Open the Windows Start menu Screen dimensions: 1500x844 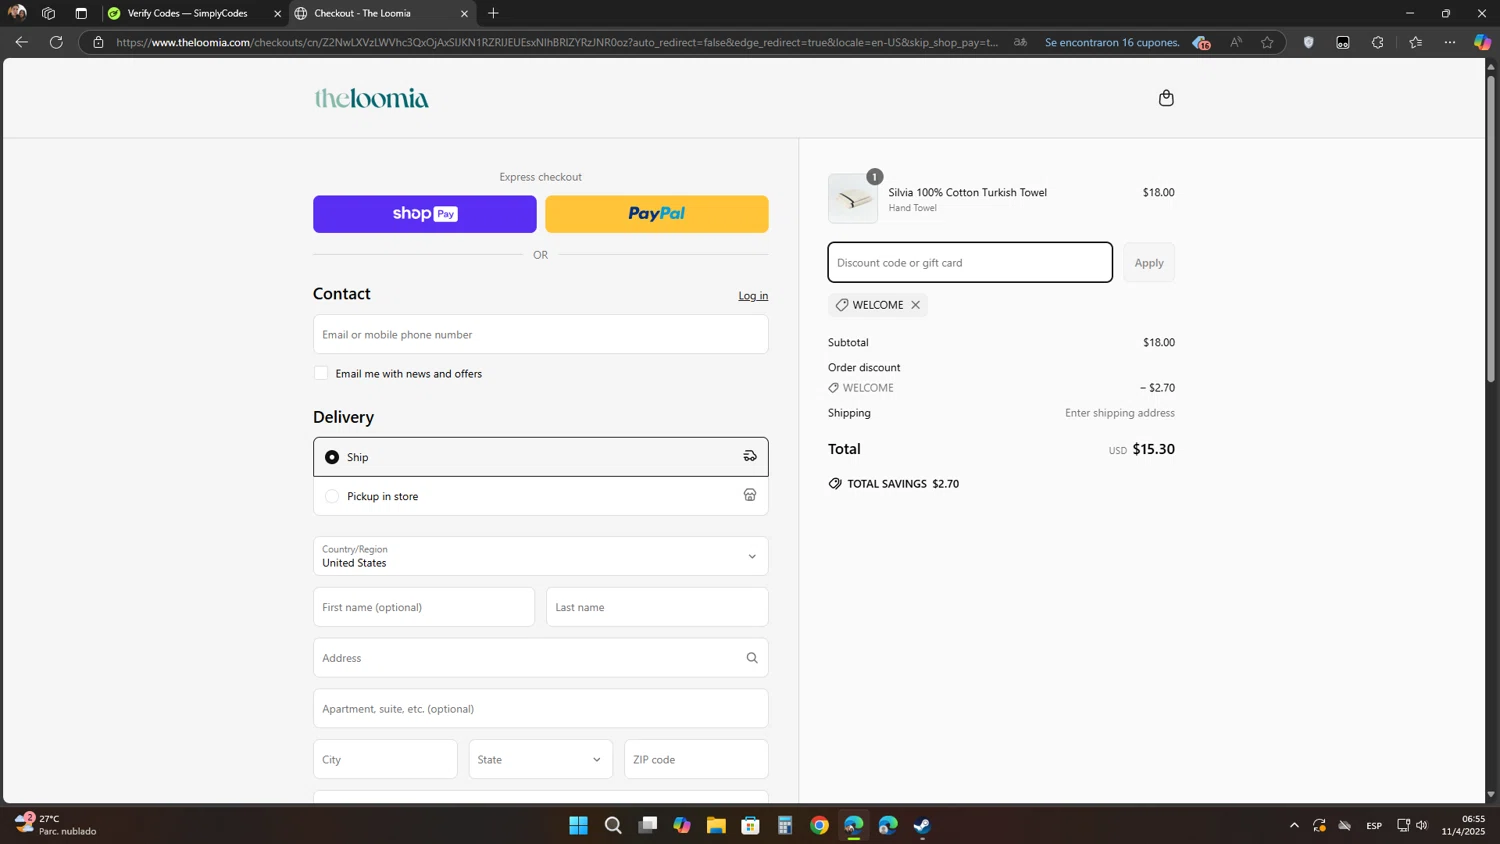pyautogui.click(x=578, y=825)
